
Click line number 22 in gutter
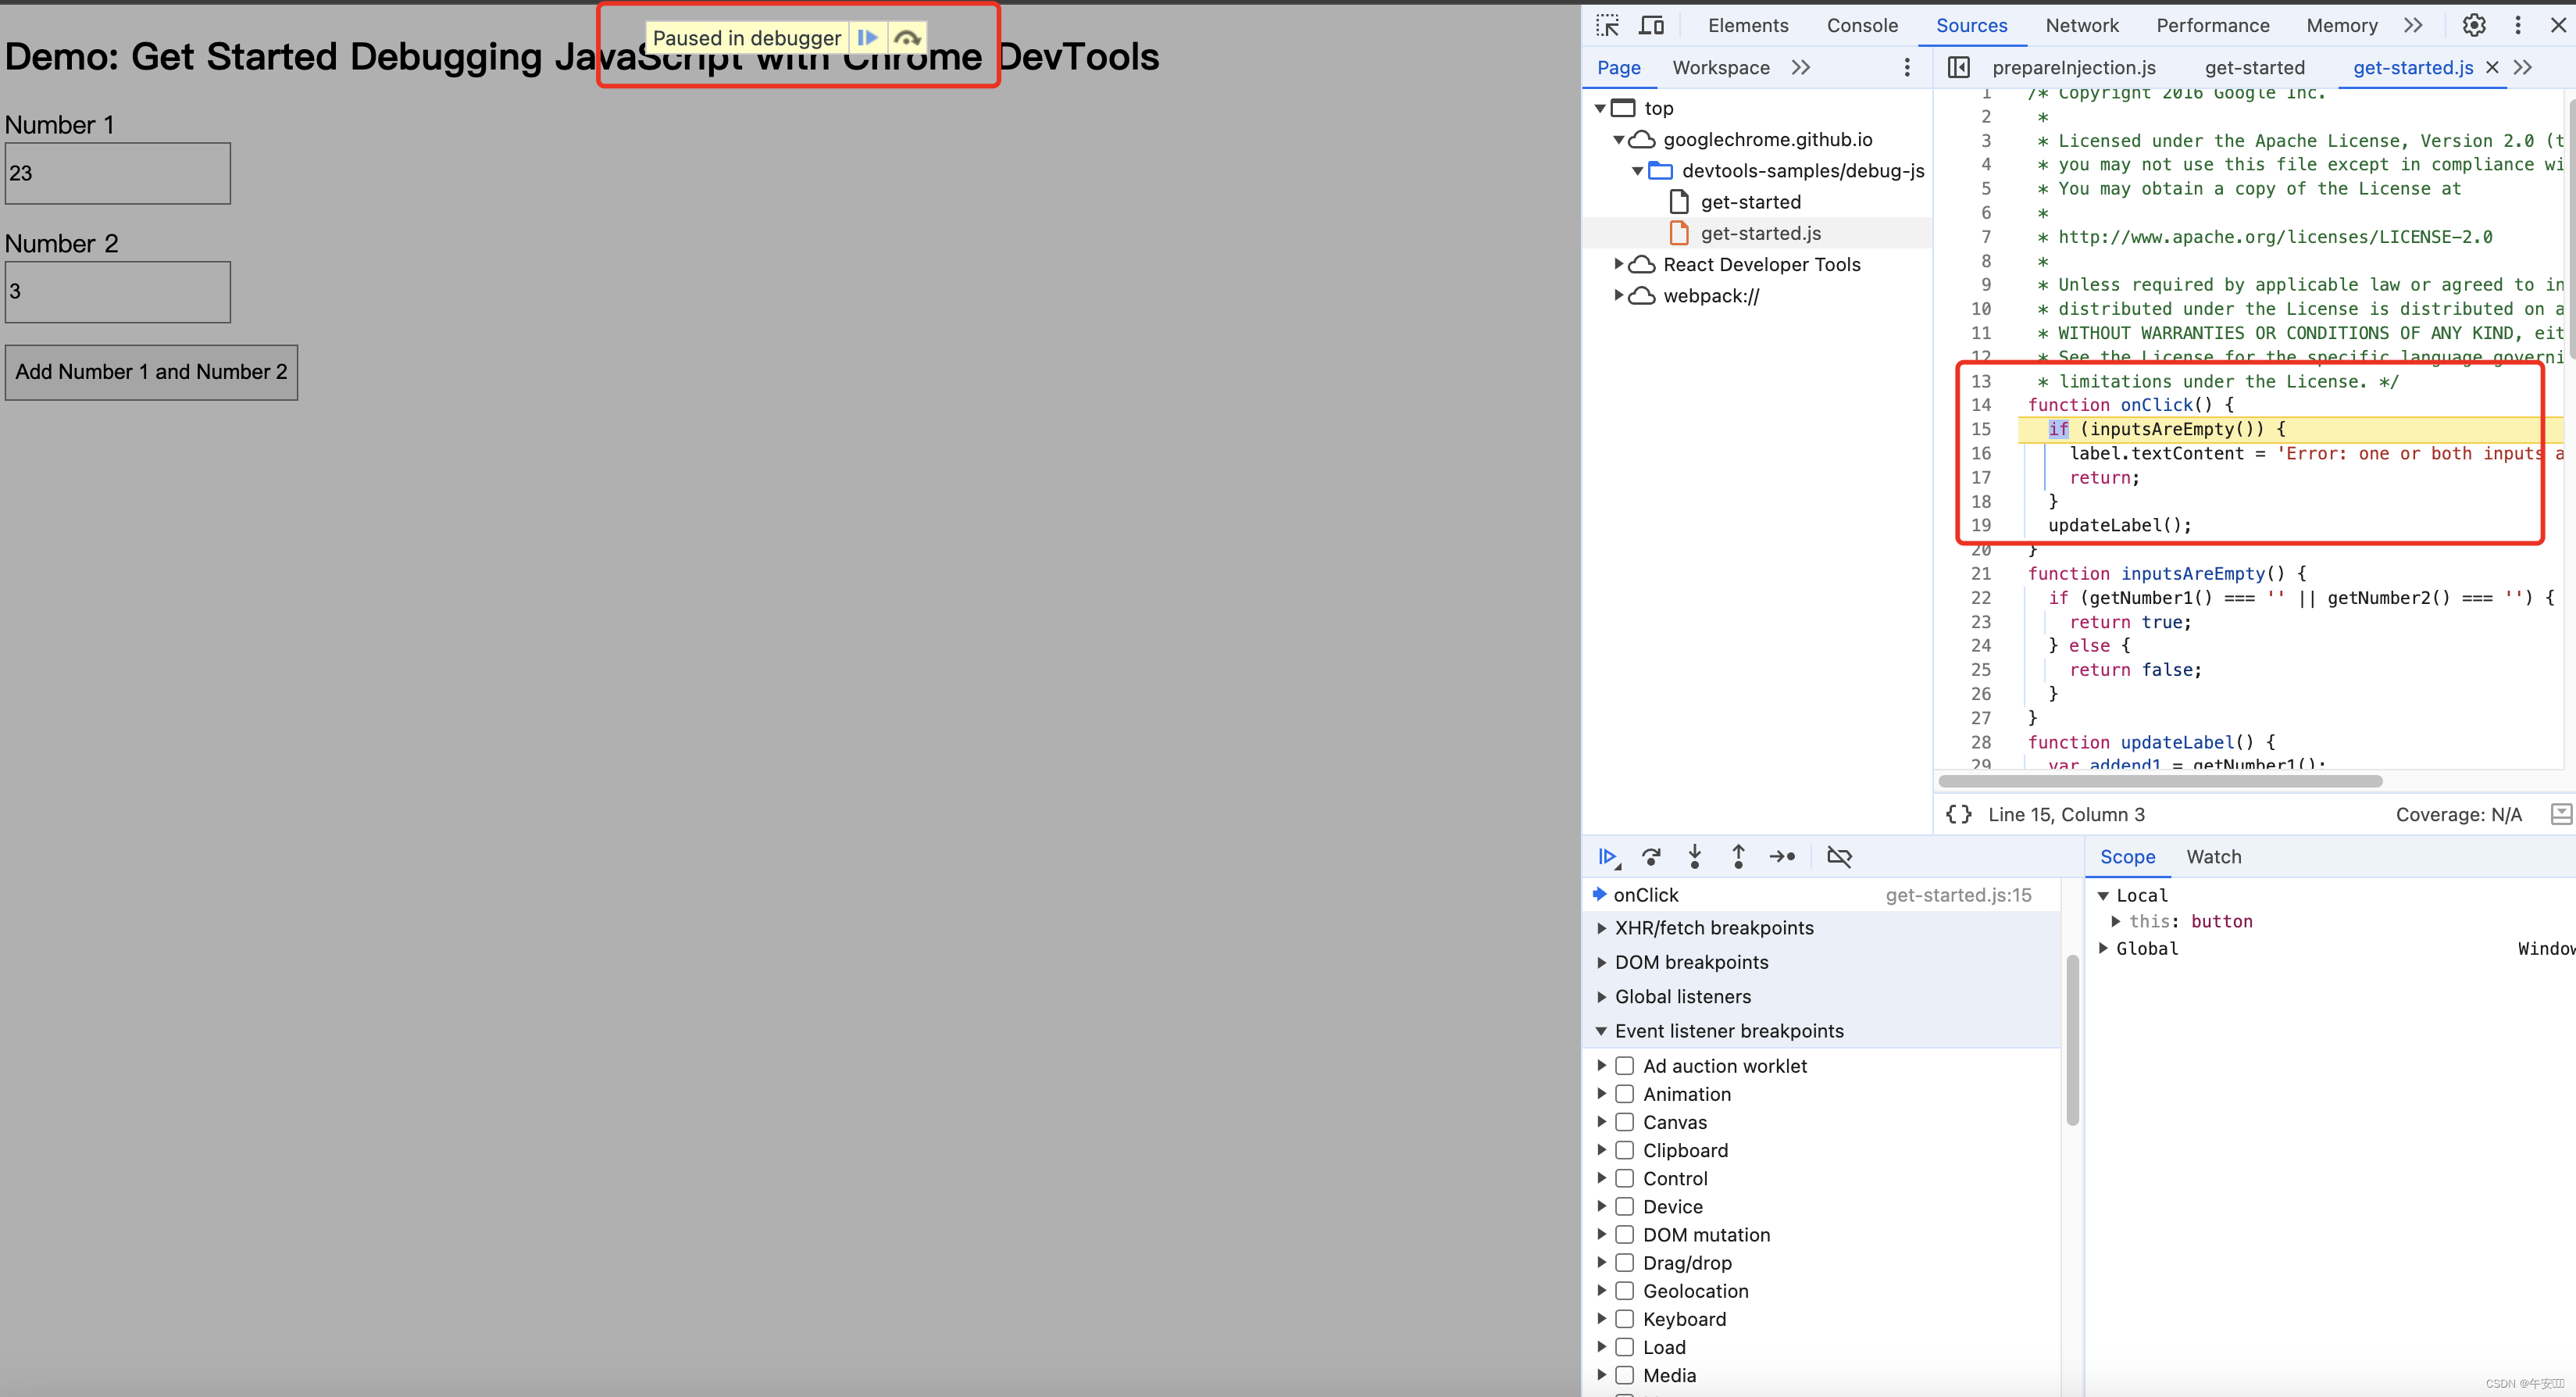(1981, 598)
